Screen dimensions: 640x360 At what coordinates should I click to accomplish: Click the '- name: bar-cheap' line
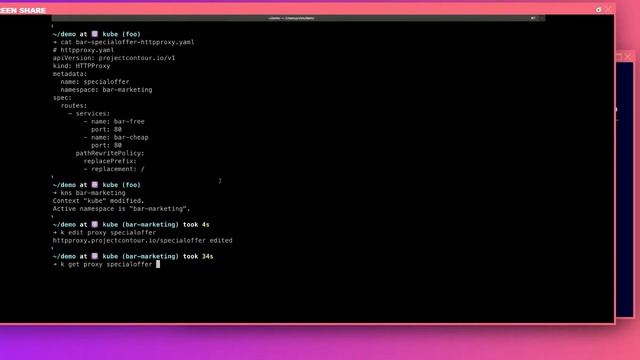[116, 138]
